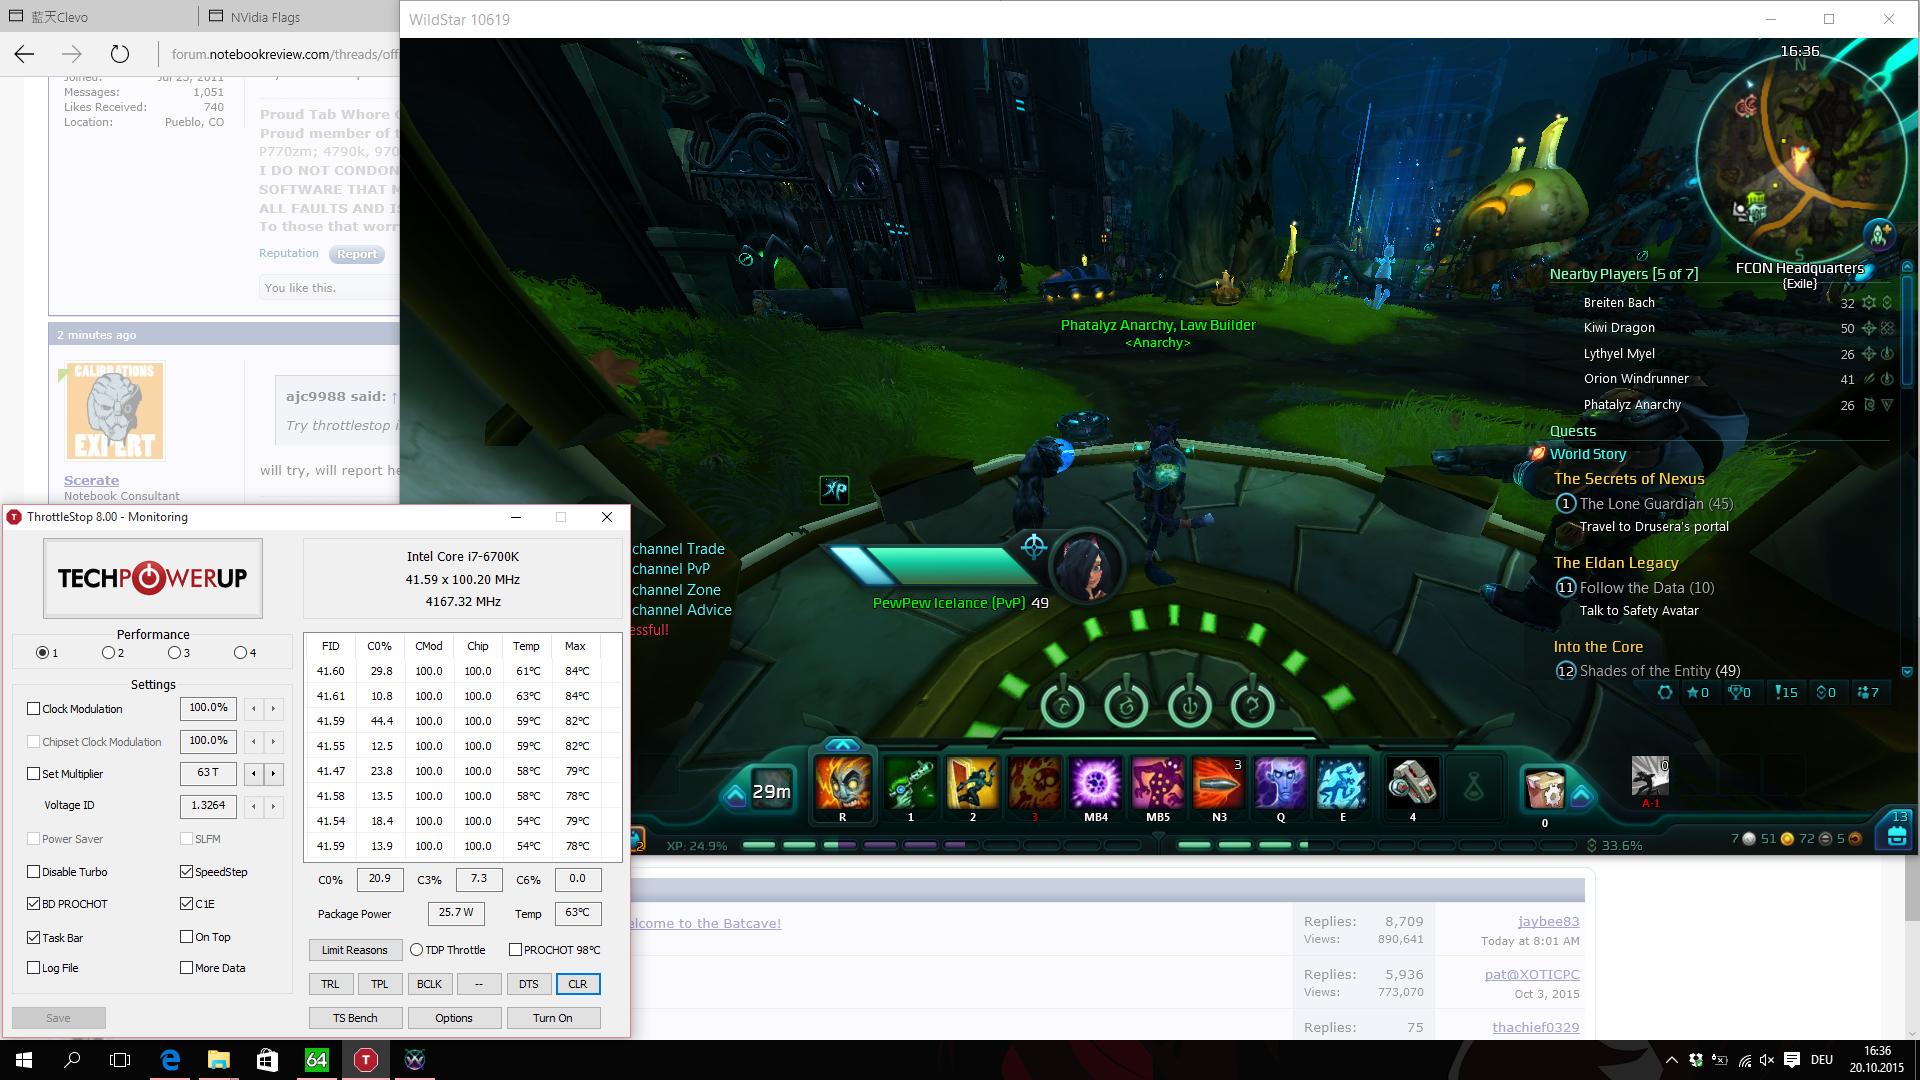Open the Windows Start menu
The height and width of the screenshot is (1080, 1920).
tap(24, 1059)
